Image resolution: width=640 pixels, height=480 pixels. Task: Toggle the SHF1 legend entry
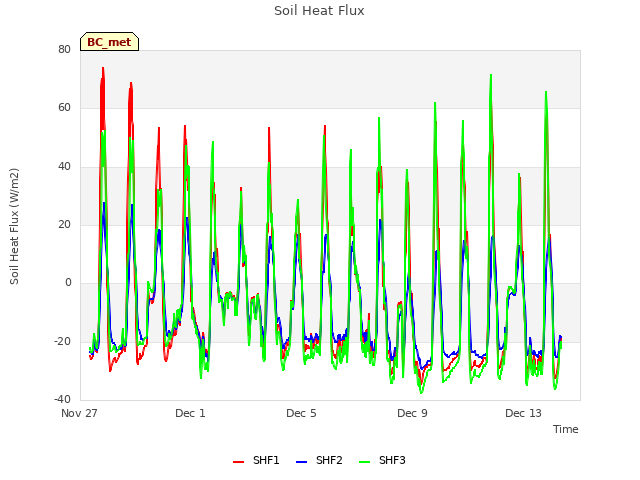tap(256, 460)
